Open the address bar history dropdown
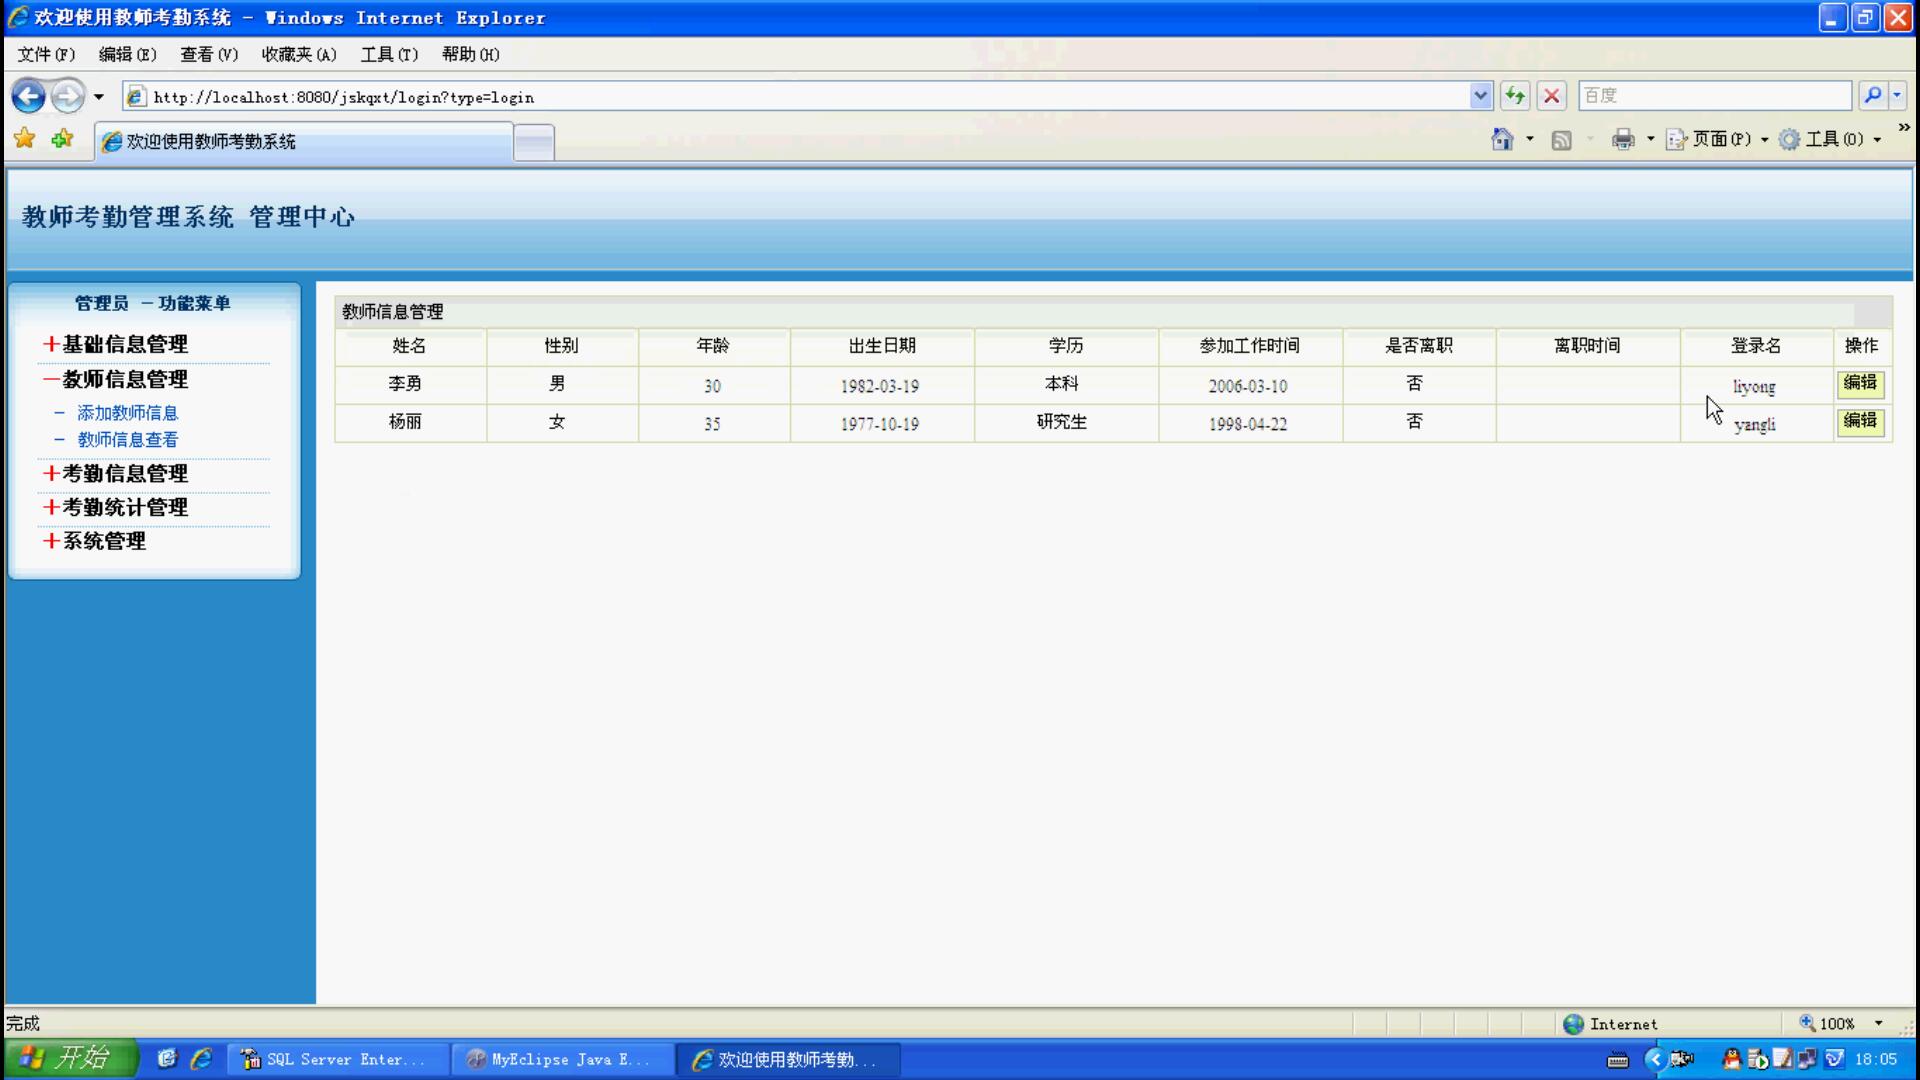The height and width of the screenshot is (1080, 1920). pyautogui.click(x=1481, y=96)
